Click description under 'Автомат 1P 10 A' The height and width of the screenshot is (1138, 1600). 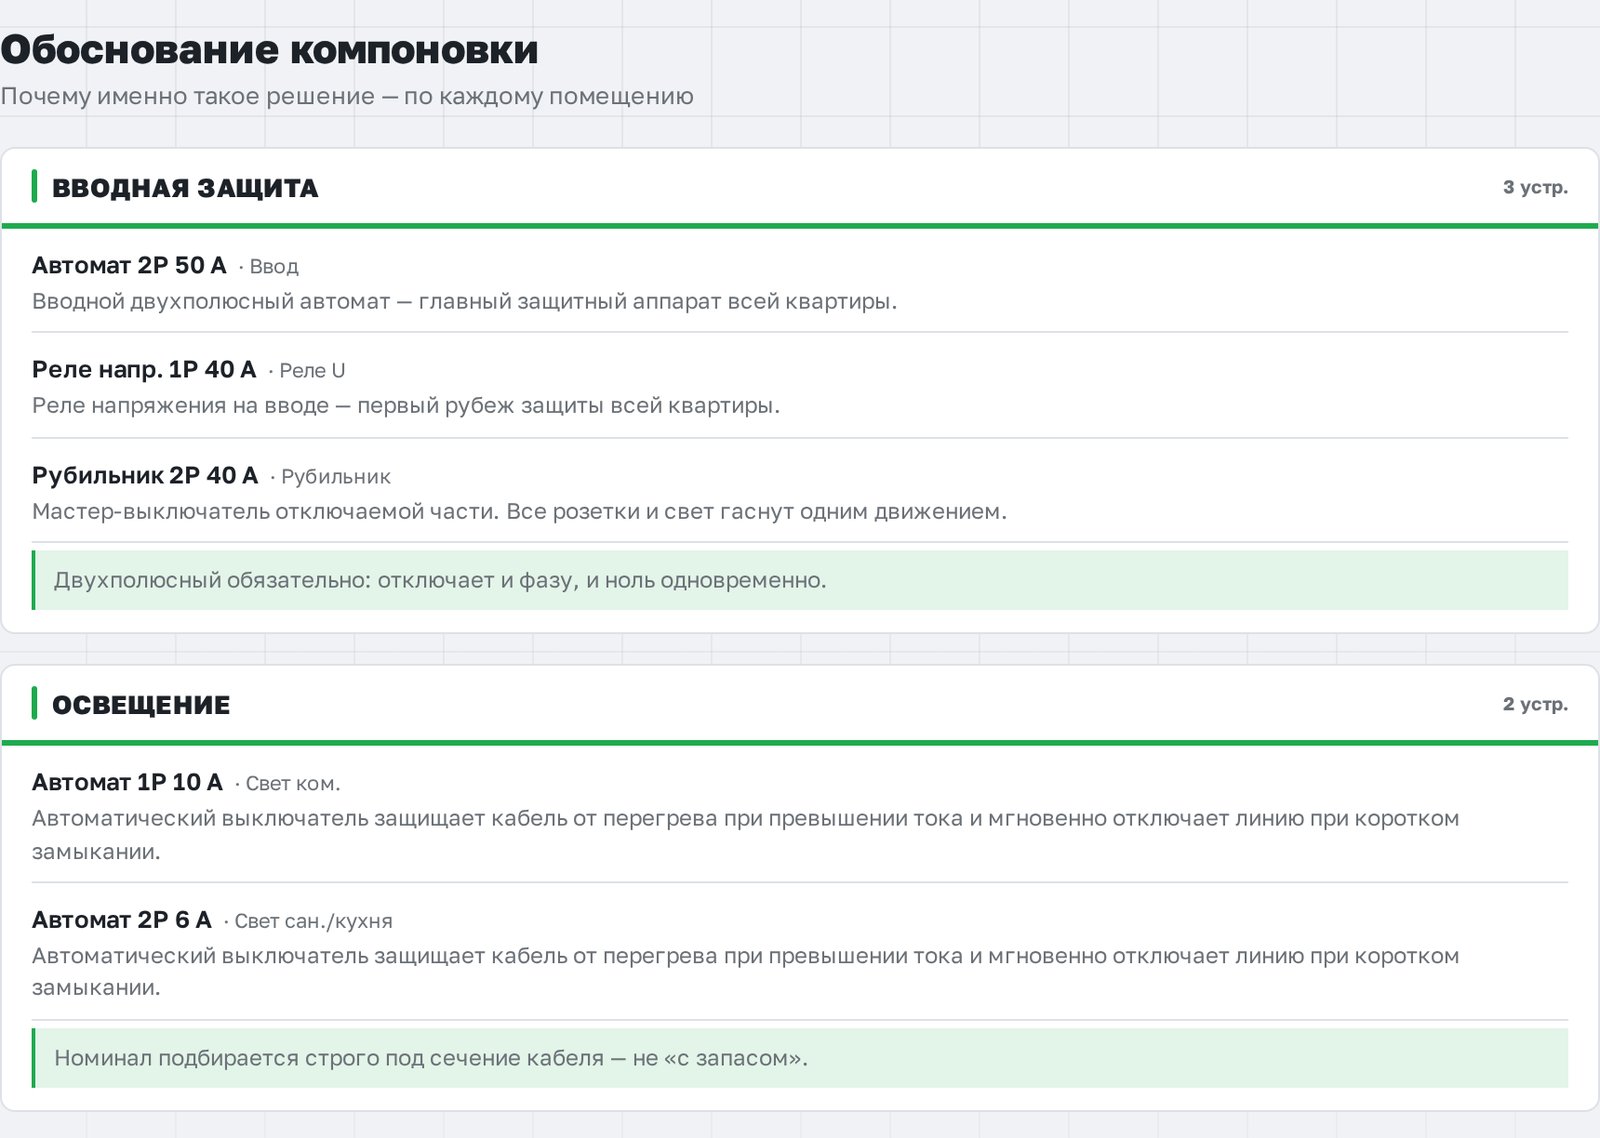click(x=745, y=835)
